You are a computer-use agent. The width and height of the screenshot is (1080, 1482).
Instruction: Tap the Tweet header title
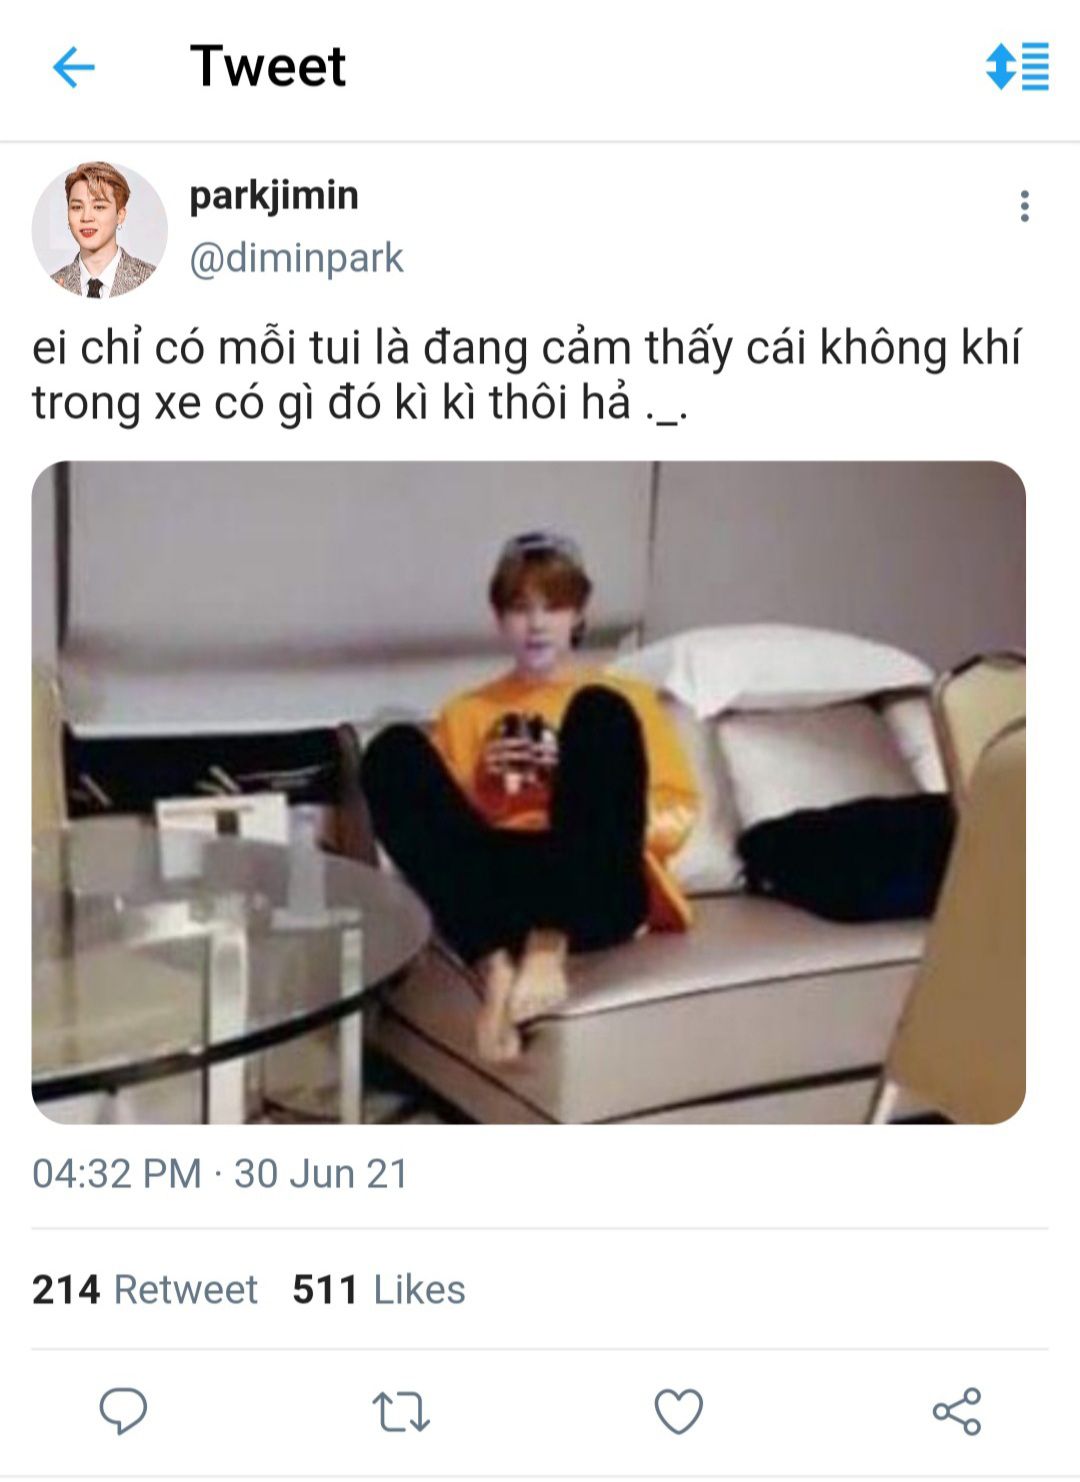coord(268,67)
